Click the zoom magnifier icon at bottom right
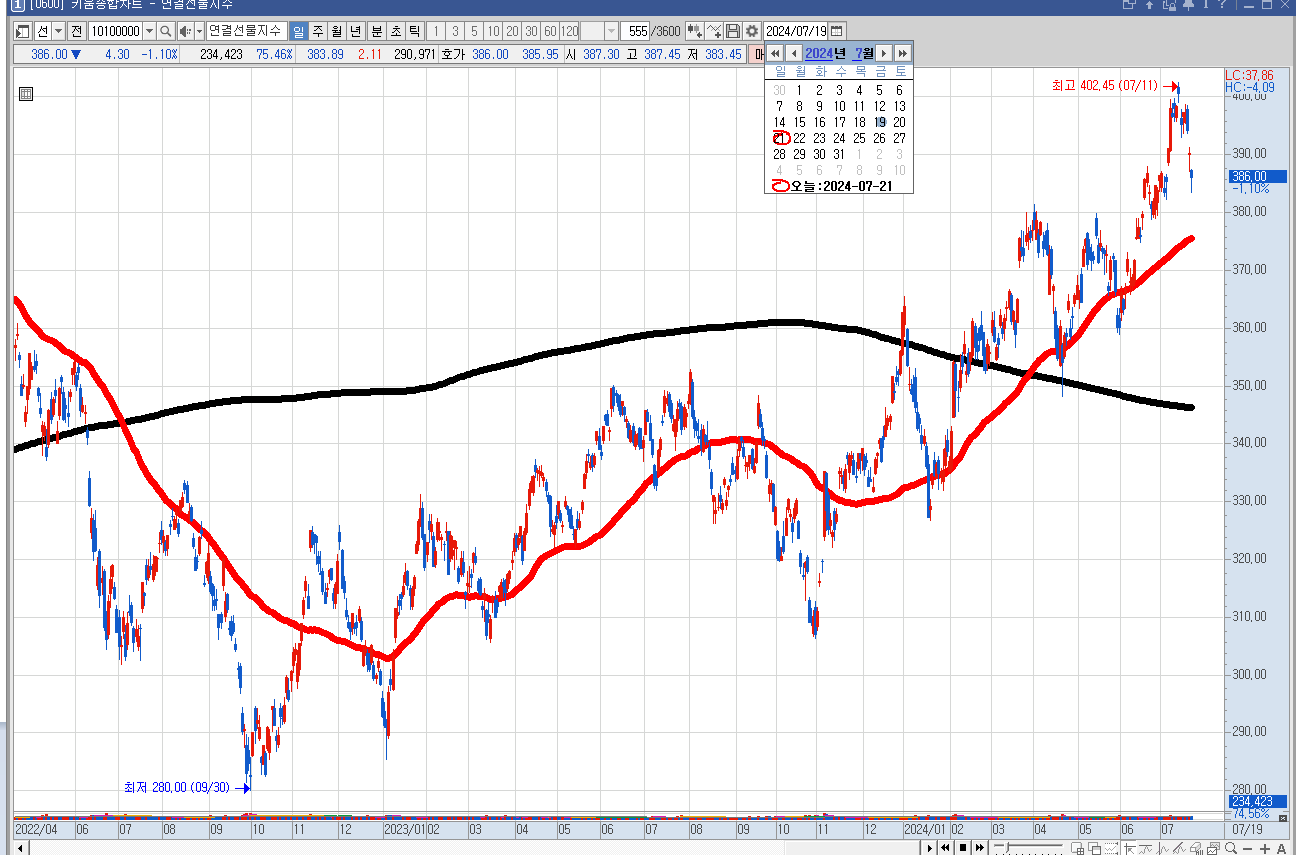This screenshot has height=864, width=1296. (1230, 848)
